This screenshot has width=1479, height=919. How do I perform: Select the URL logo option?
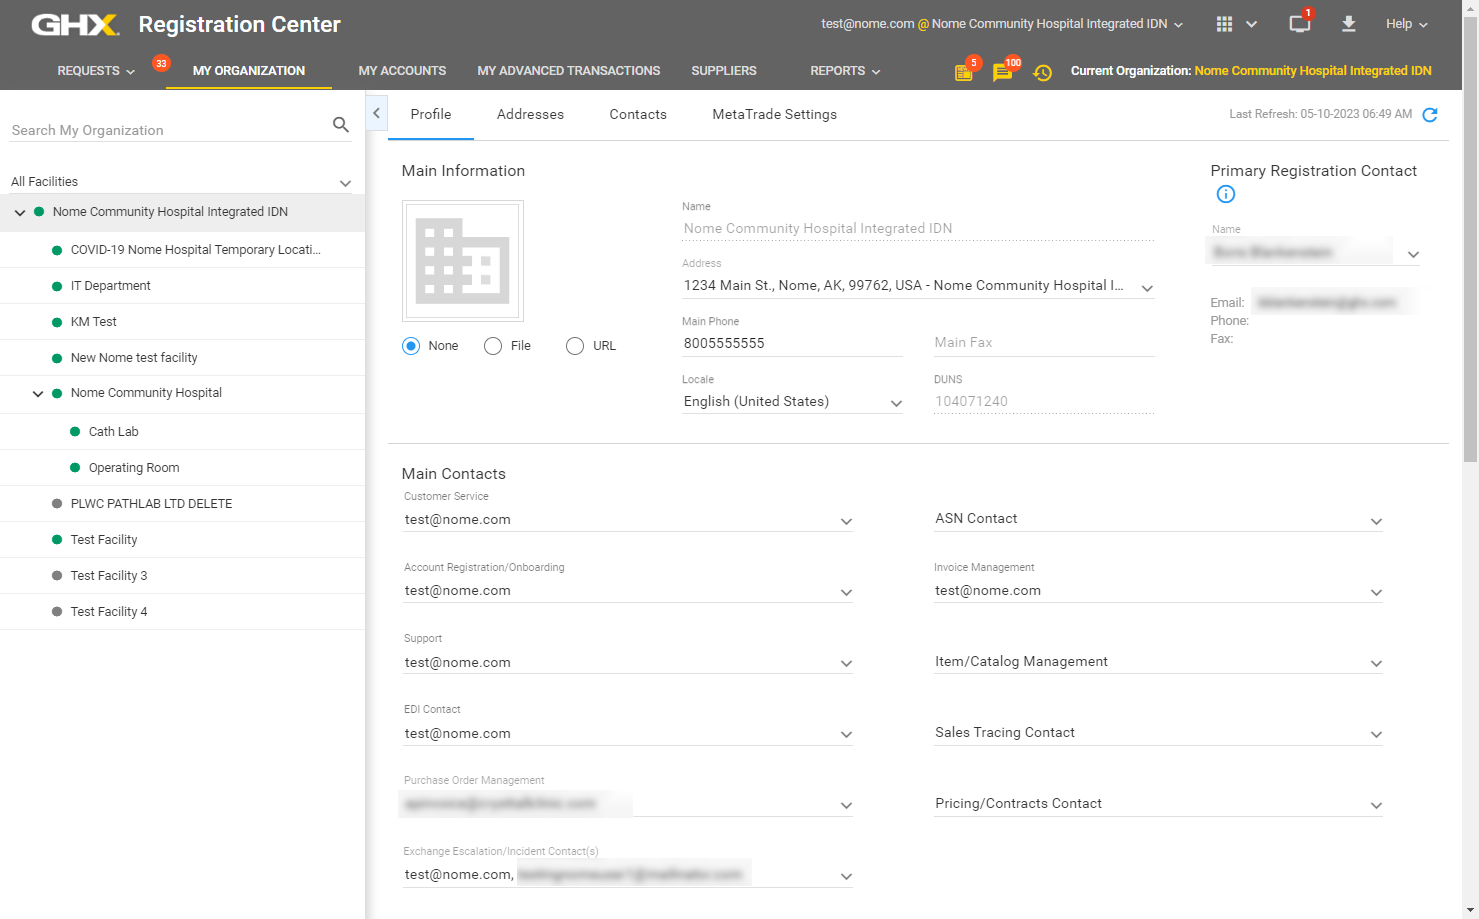tap(575, 346)
